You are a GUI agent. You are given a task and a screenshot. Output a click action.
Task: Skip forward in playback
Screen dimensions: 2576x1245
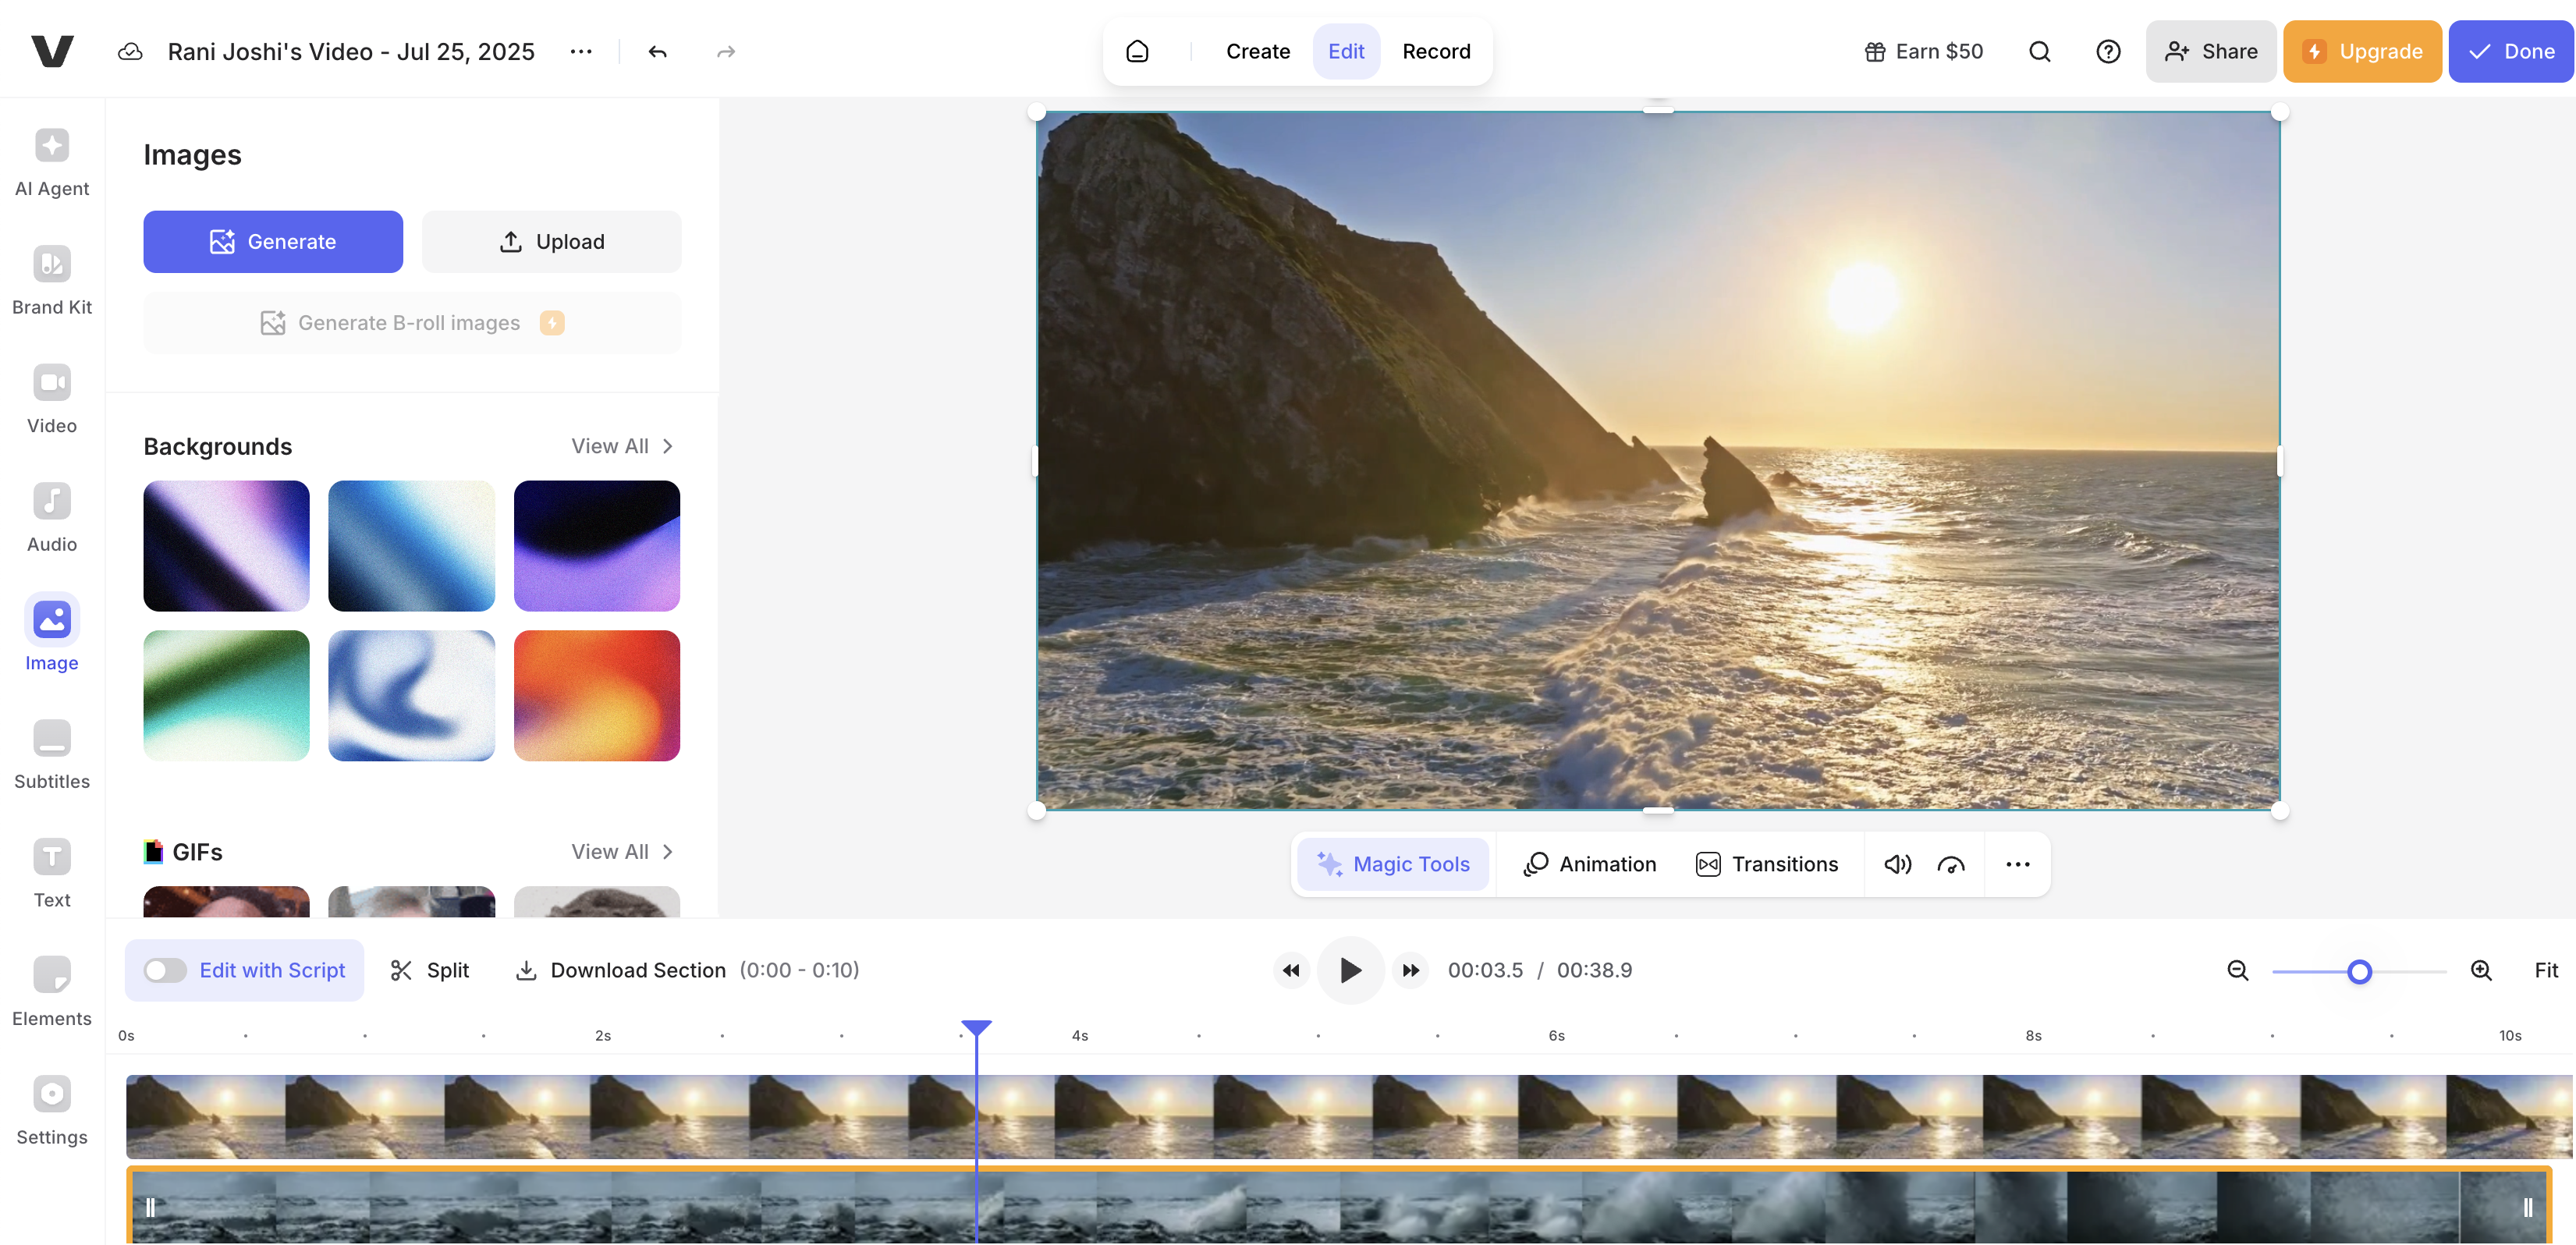tap(1410, 970)
